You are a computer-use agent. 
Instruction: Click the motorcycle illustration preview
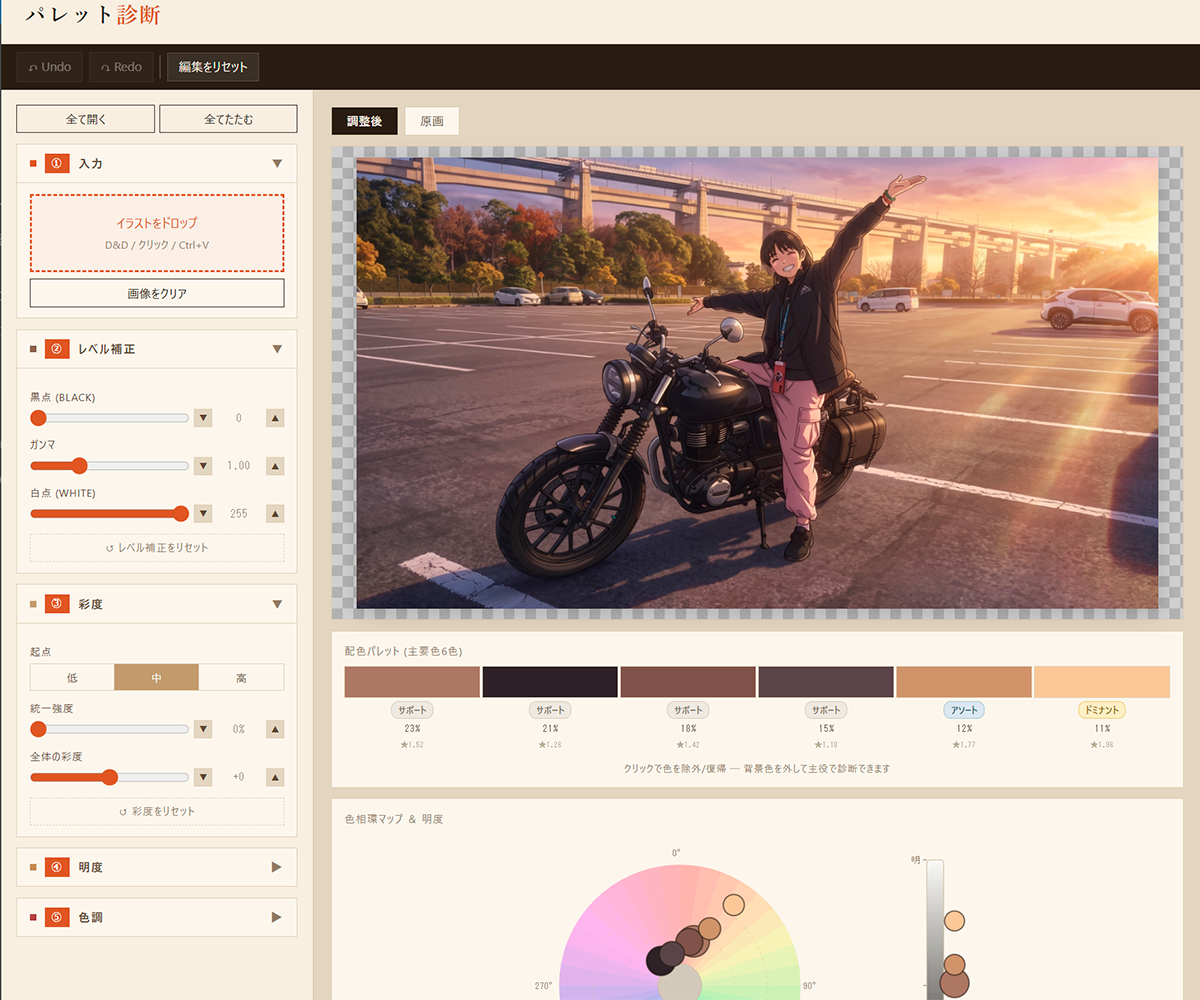tap(757, 382)
